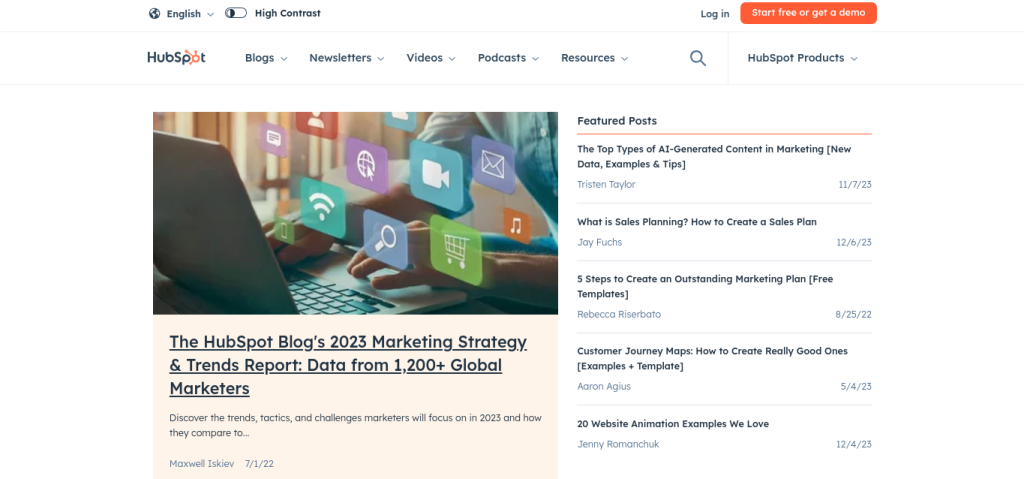Screen dimensions: 1024x479
Task: Click author Jay Fuchs
Action: click(600, 242)
